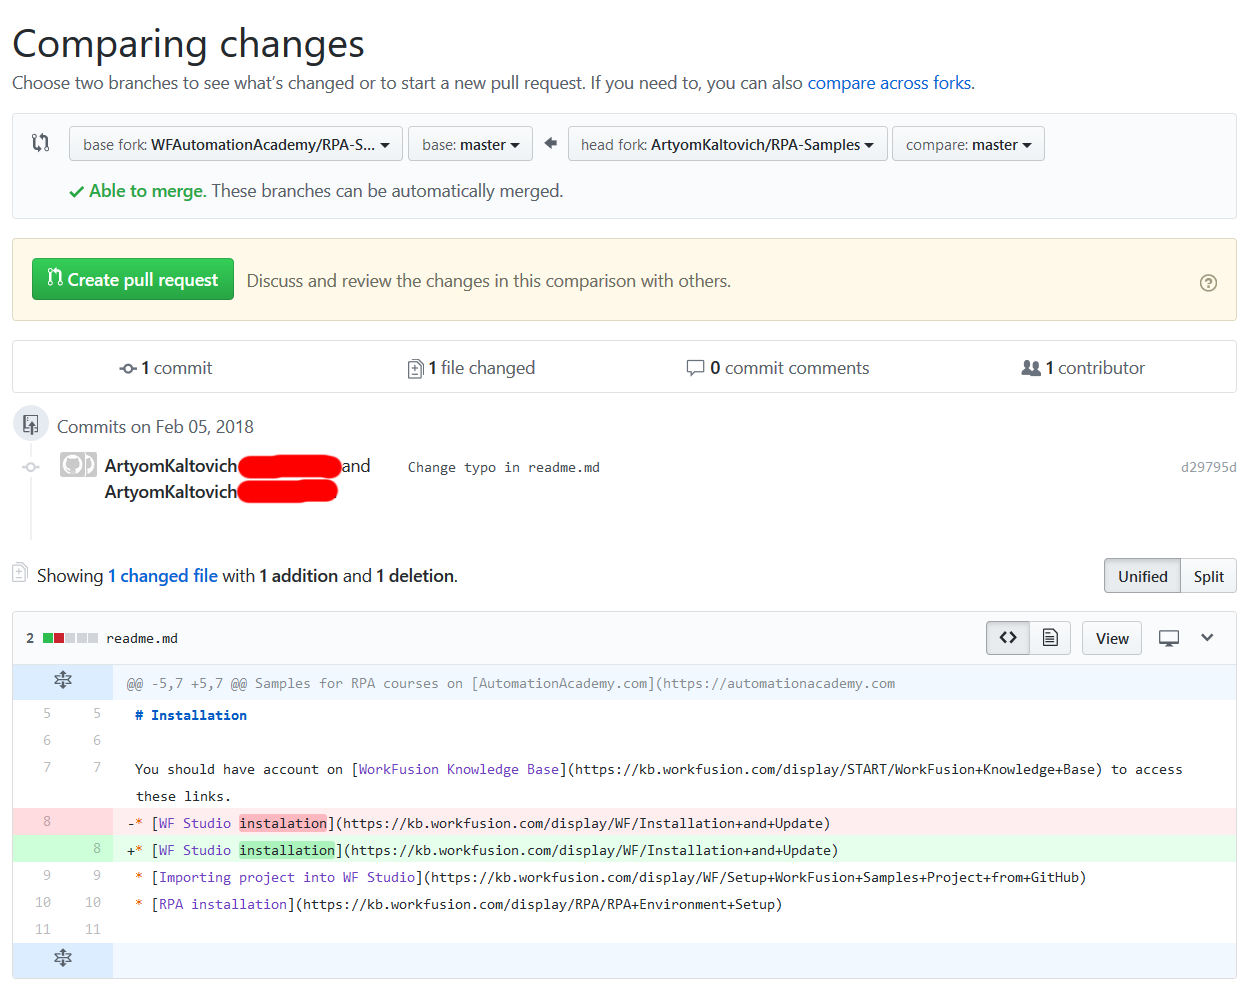
Task: Open the head fork ArtyomKaltovich/RPA-Samples dropdown
Action: click(727, 144)
